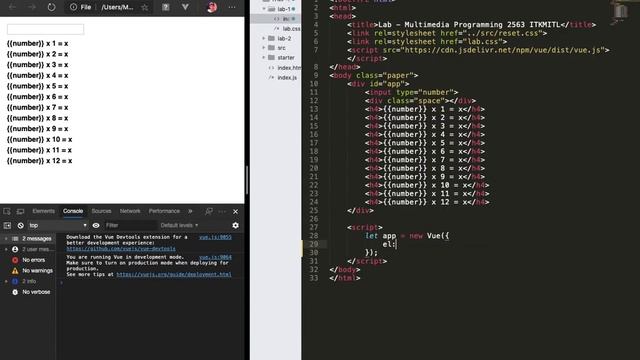
Task: Open index.js in the sidebar
Action: pyautogui.click(x=287, y=77)
